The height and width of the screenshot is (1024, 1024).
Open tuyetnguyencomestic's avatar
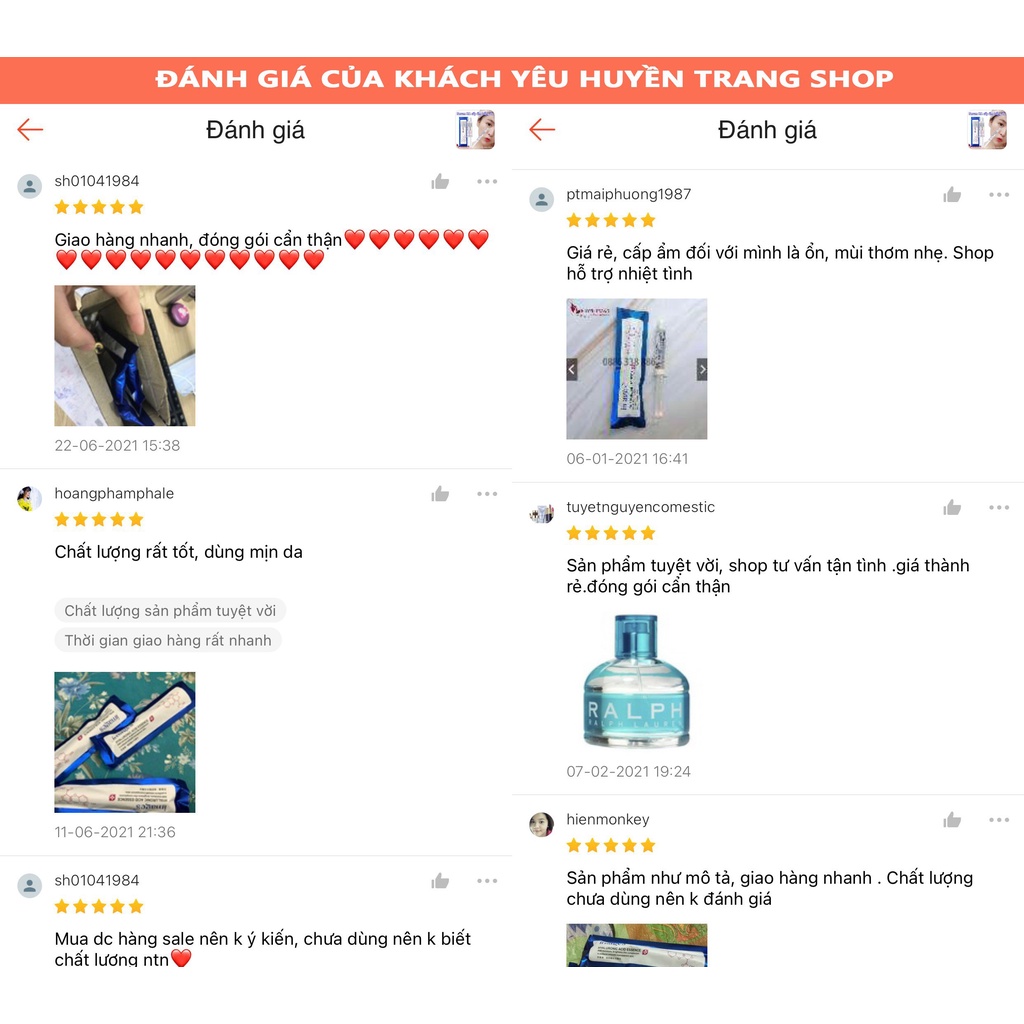tap(541, 513)
